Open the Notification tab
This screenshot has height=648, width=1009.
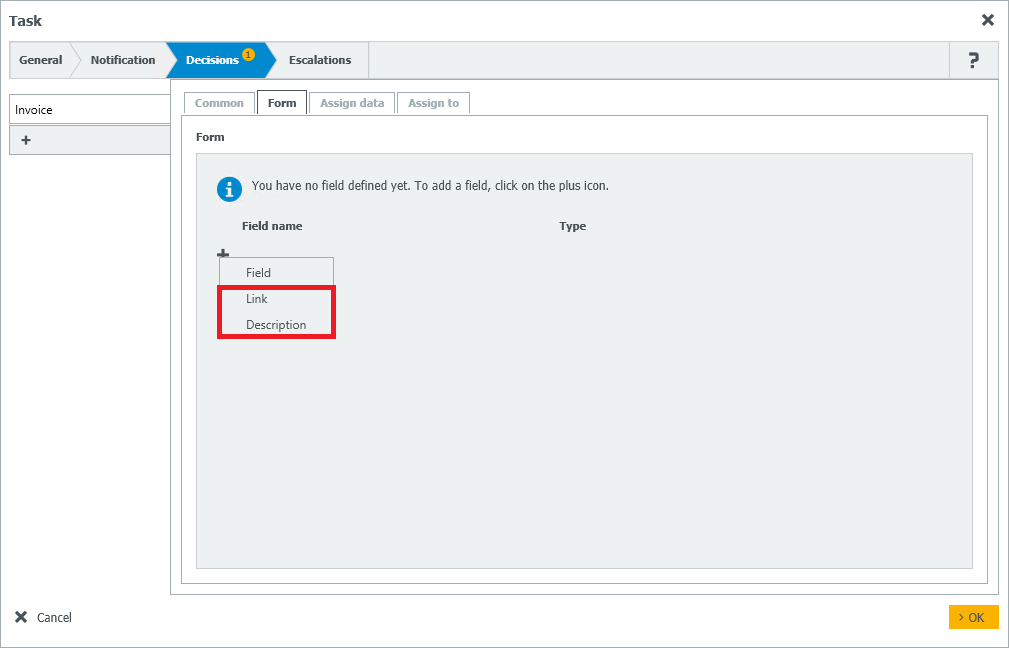[121, 60]
